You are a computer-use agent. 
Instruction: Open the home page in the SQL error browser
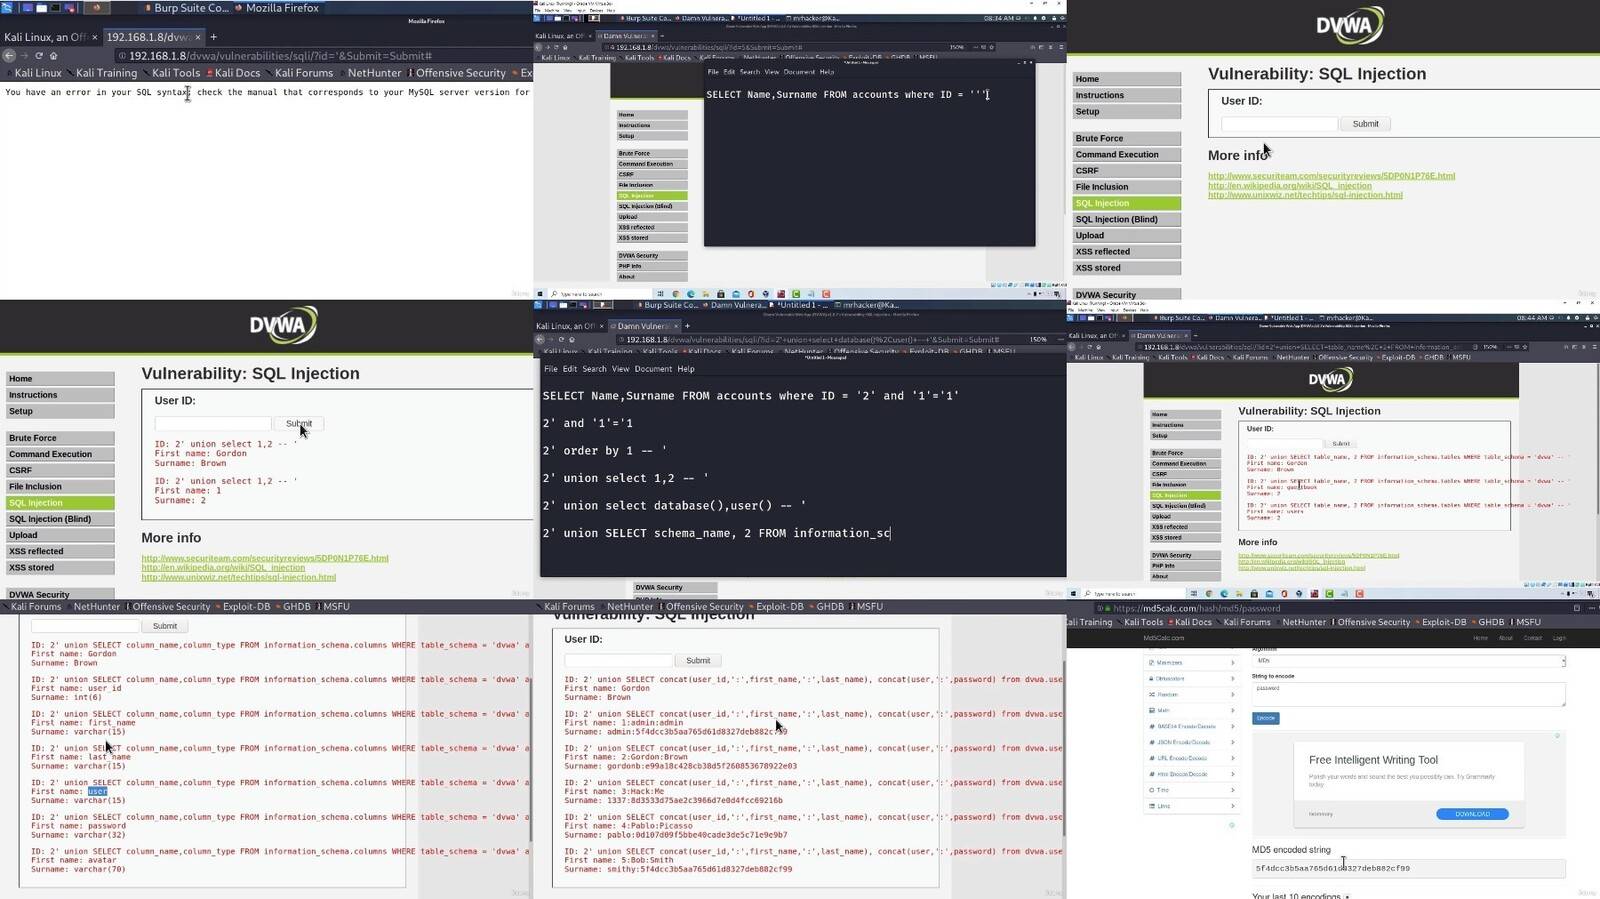tap(54, 56)
